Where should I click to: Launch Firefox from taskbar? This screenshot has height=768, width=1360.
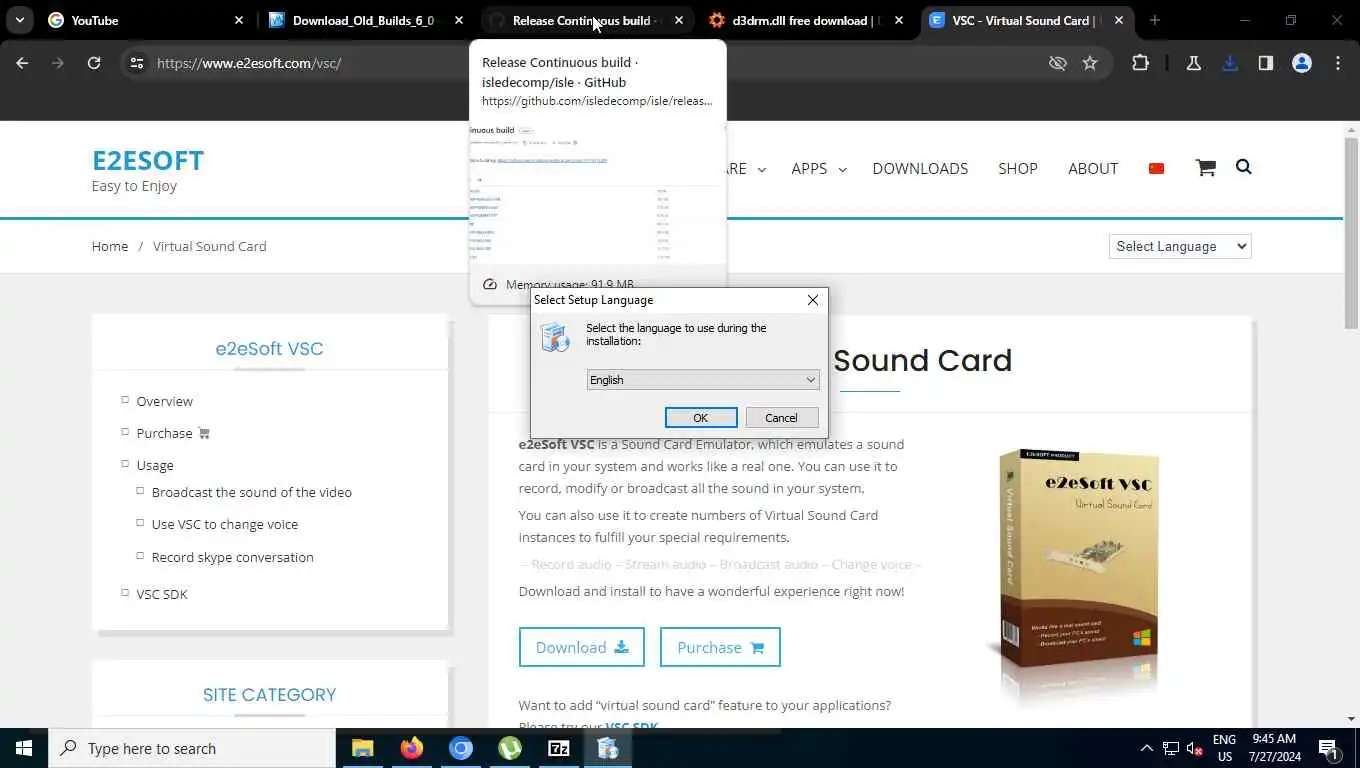(411, 748)
